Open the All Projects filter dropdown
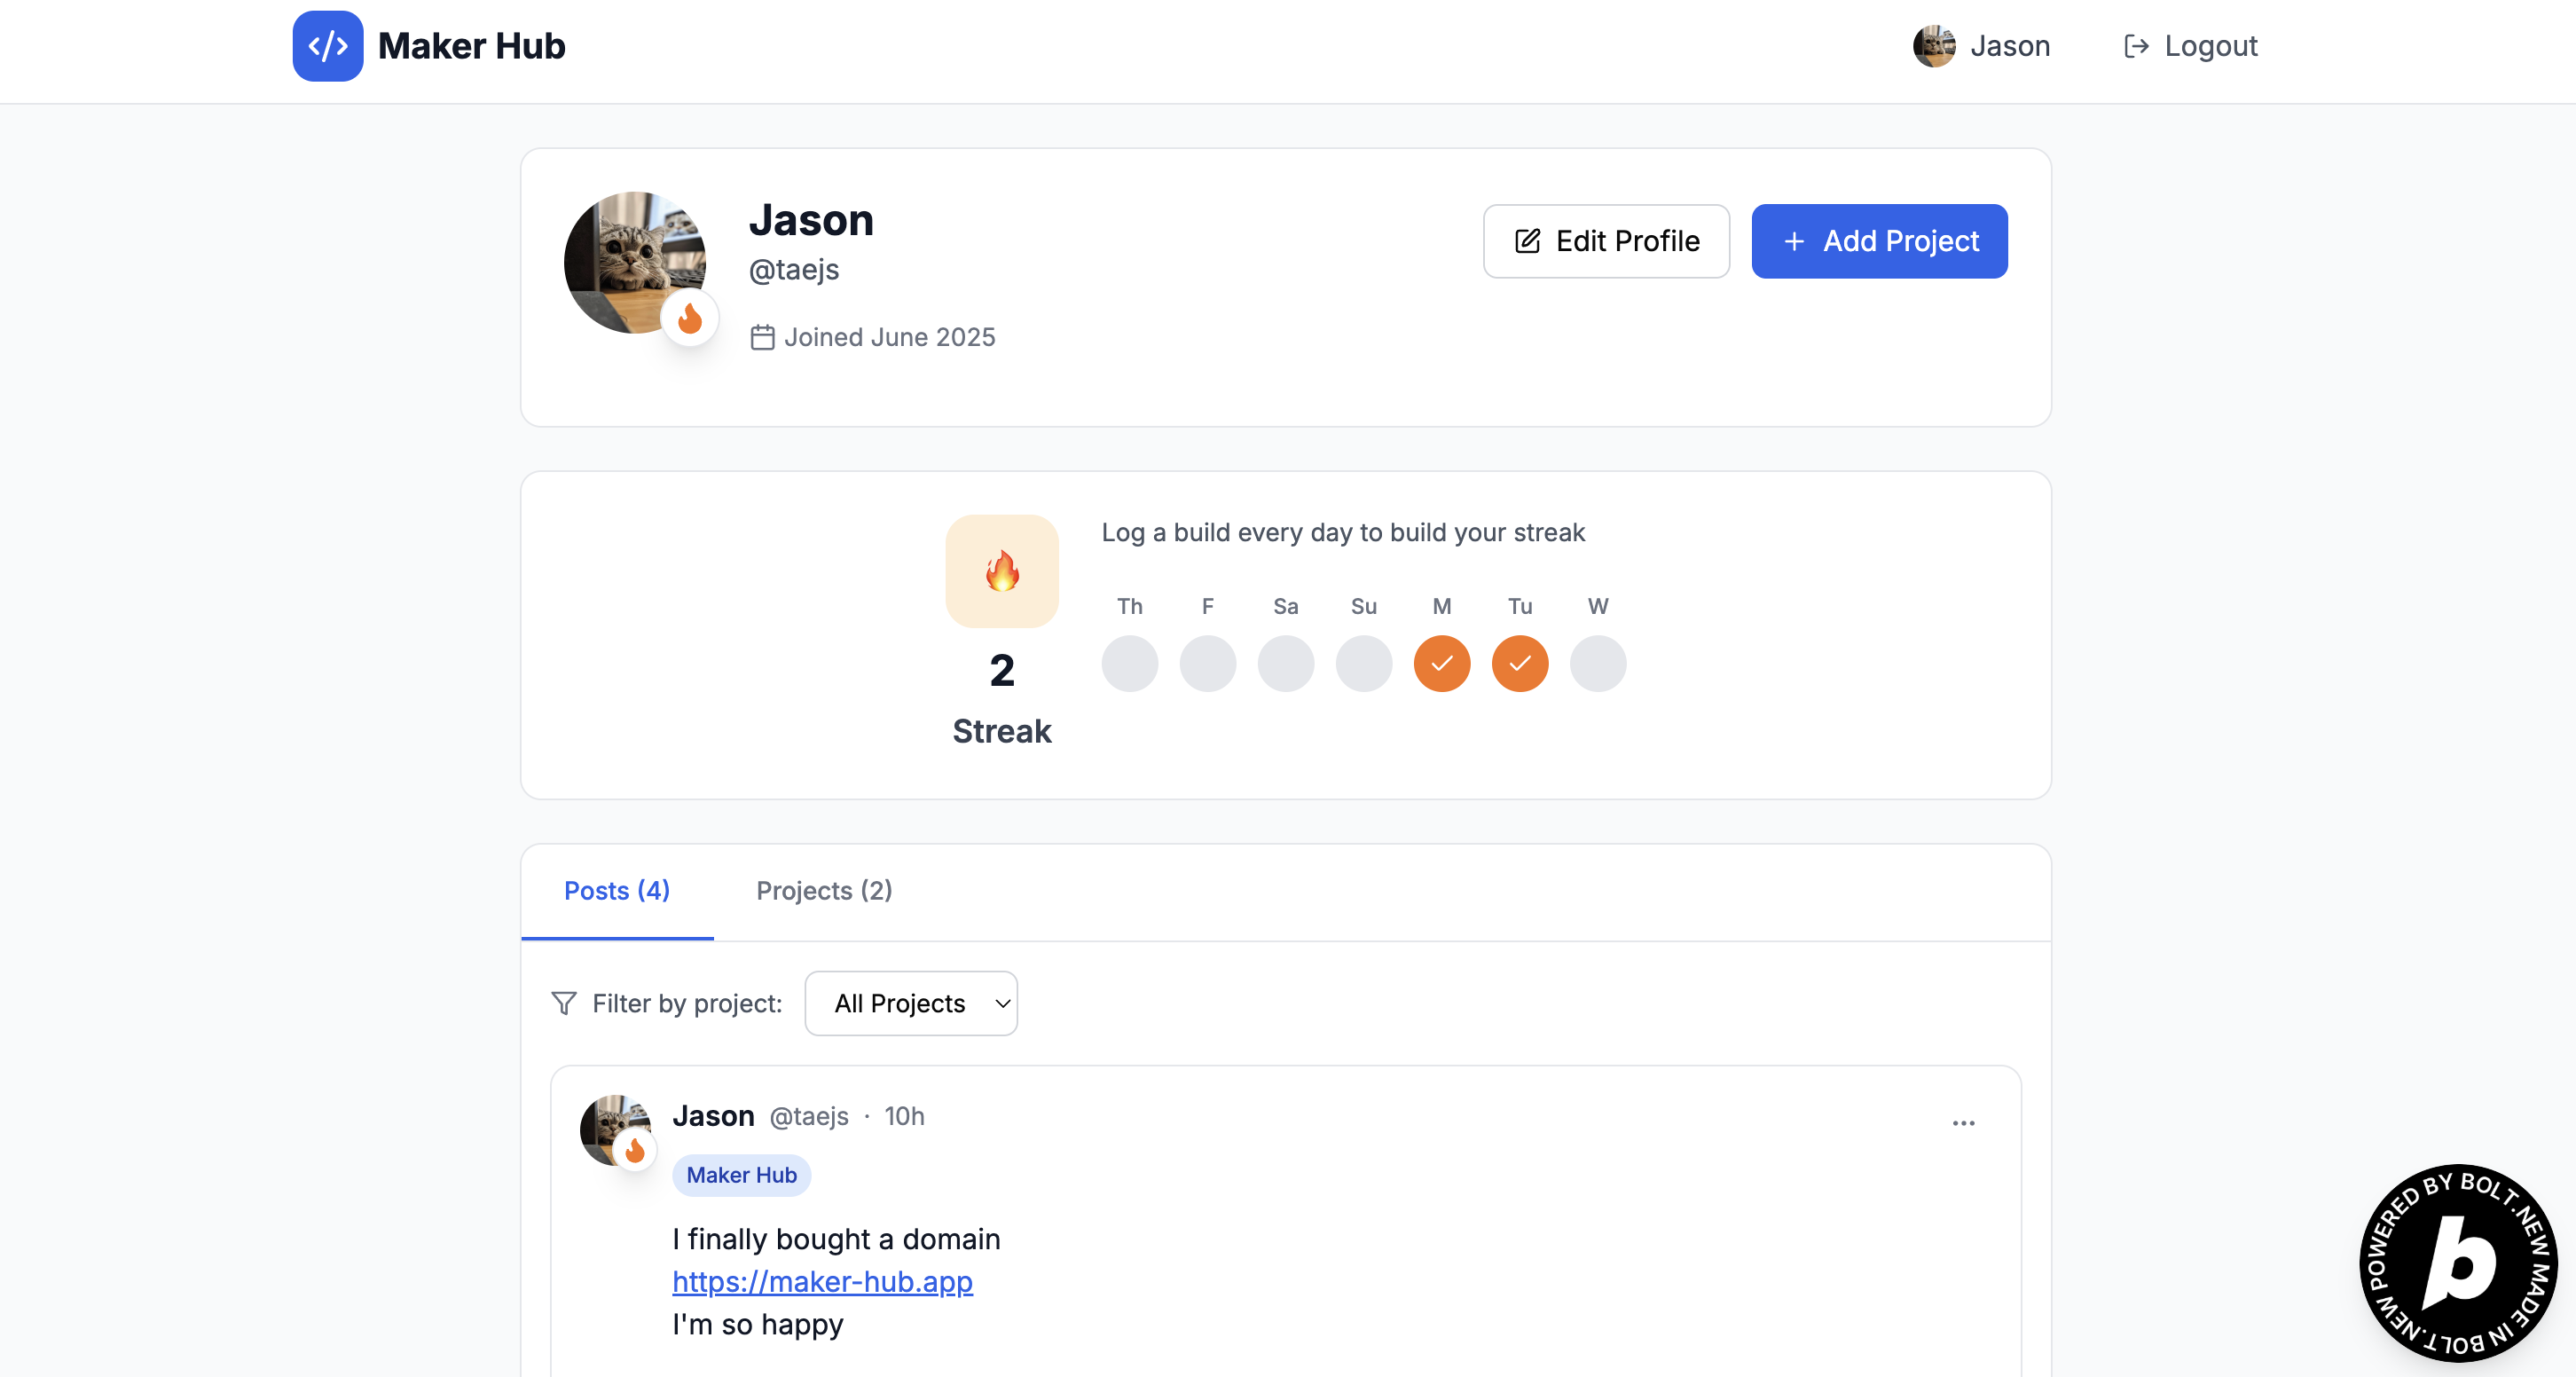The height and width of the screenshot is (1377, 2576). point(910,1003)
